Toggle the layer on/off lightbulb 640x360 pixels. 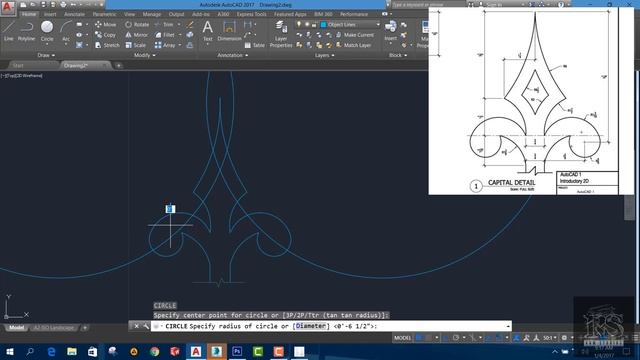[x=299, y=24]
